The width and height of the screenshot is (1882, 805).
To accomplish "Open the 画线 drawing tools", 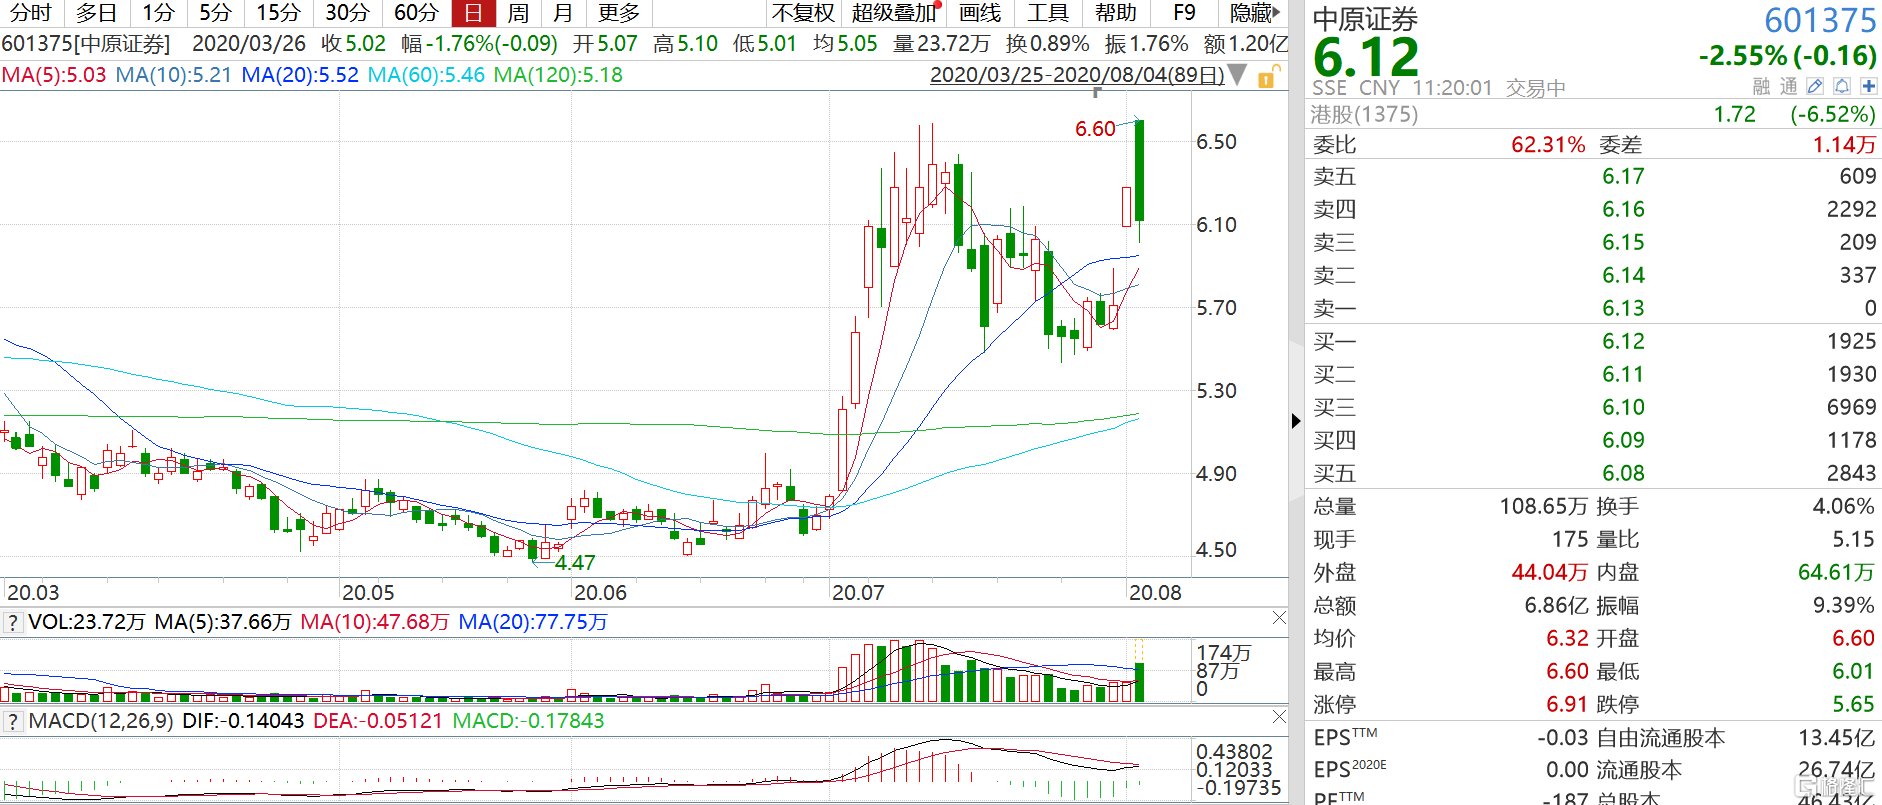I will [980, 13].
